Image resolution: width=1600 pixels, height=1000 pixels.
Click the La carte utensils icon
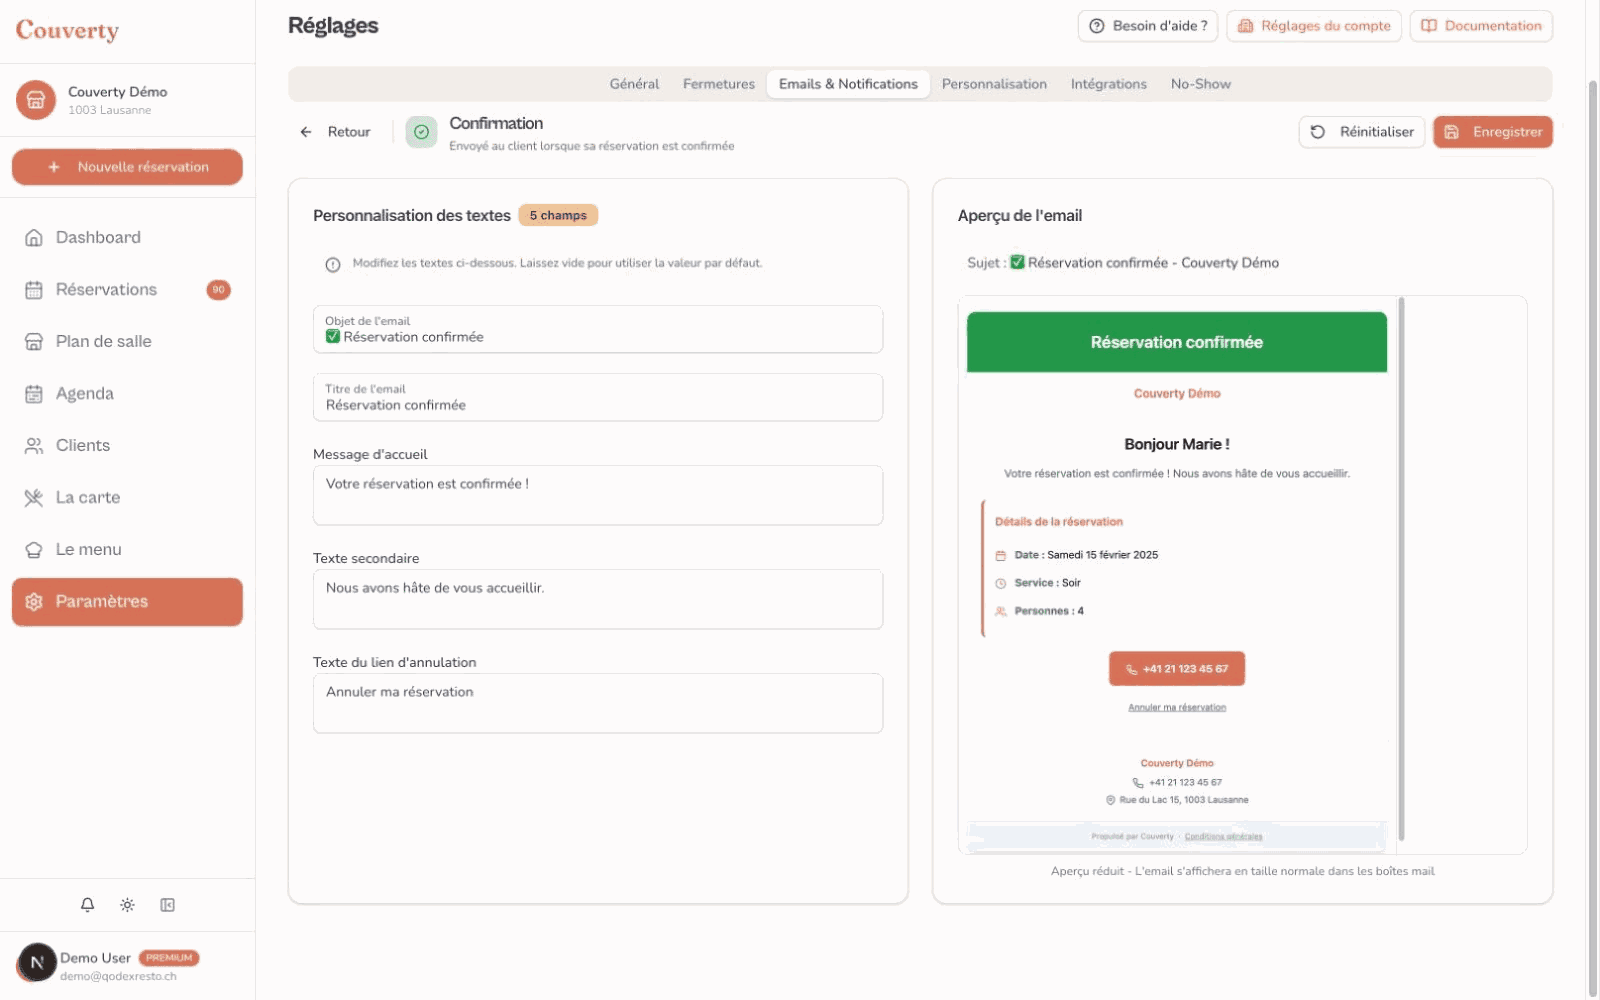(34, 498)
